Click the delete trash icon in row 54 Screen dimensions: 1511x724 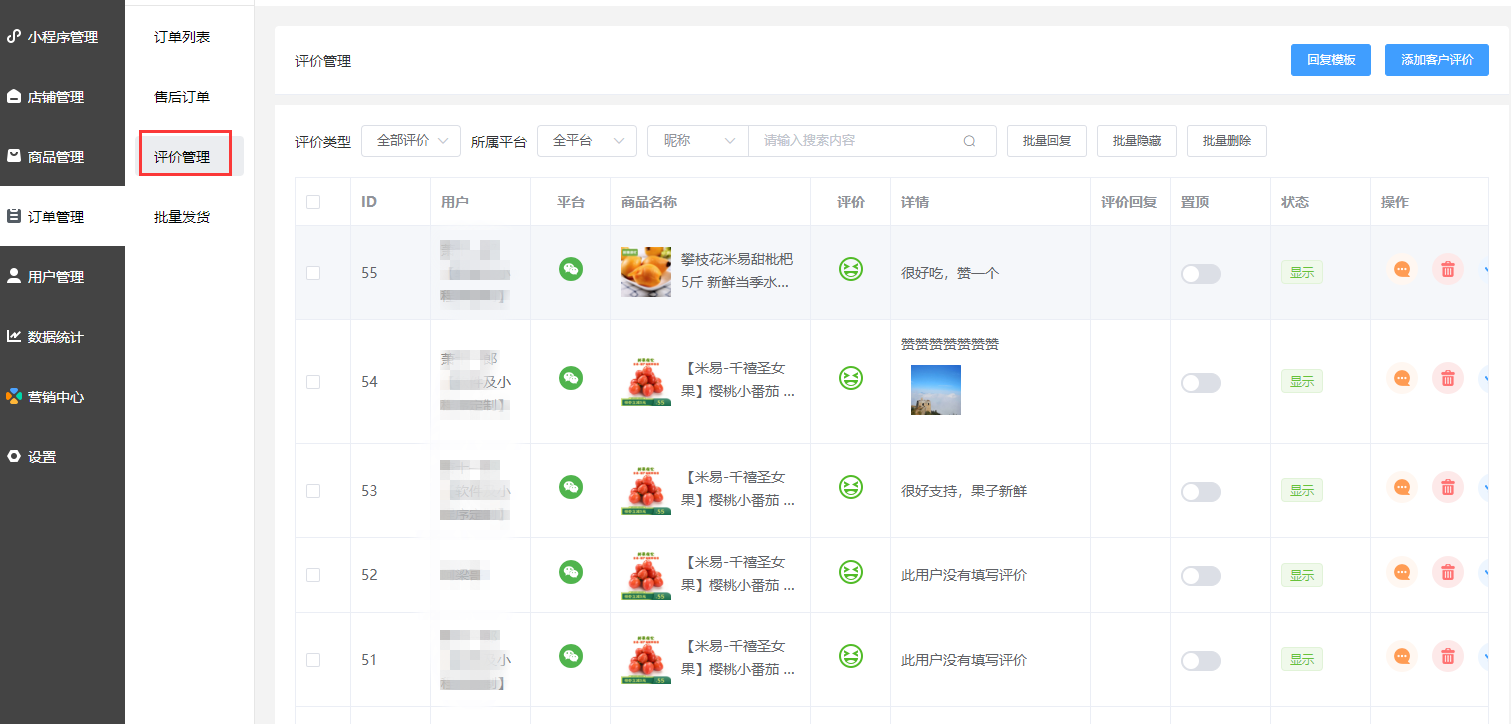pos(1447,379)
